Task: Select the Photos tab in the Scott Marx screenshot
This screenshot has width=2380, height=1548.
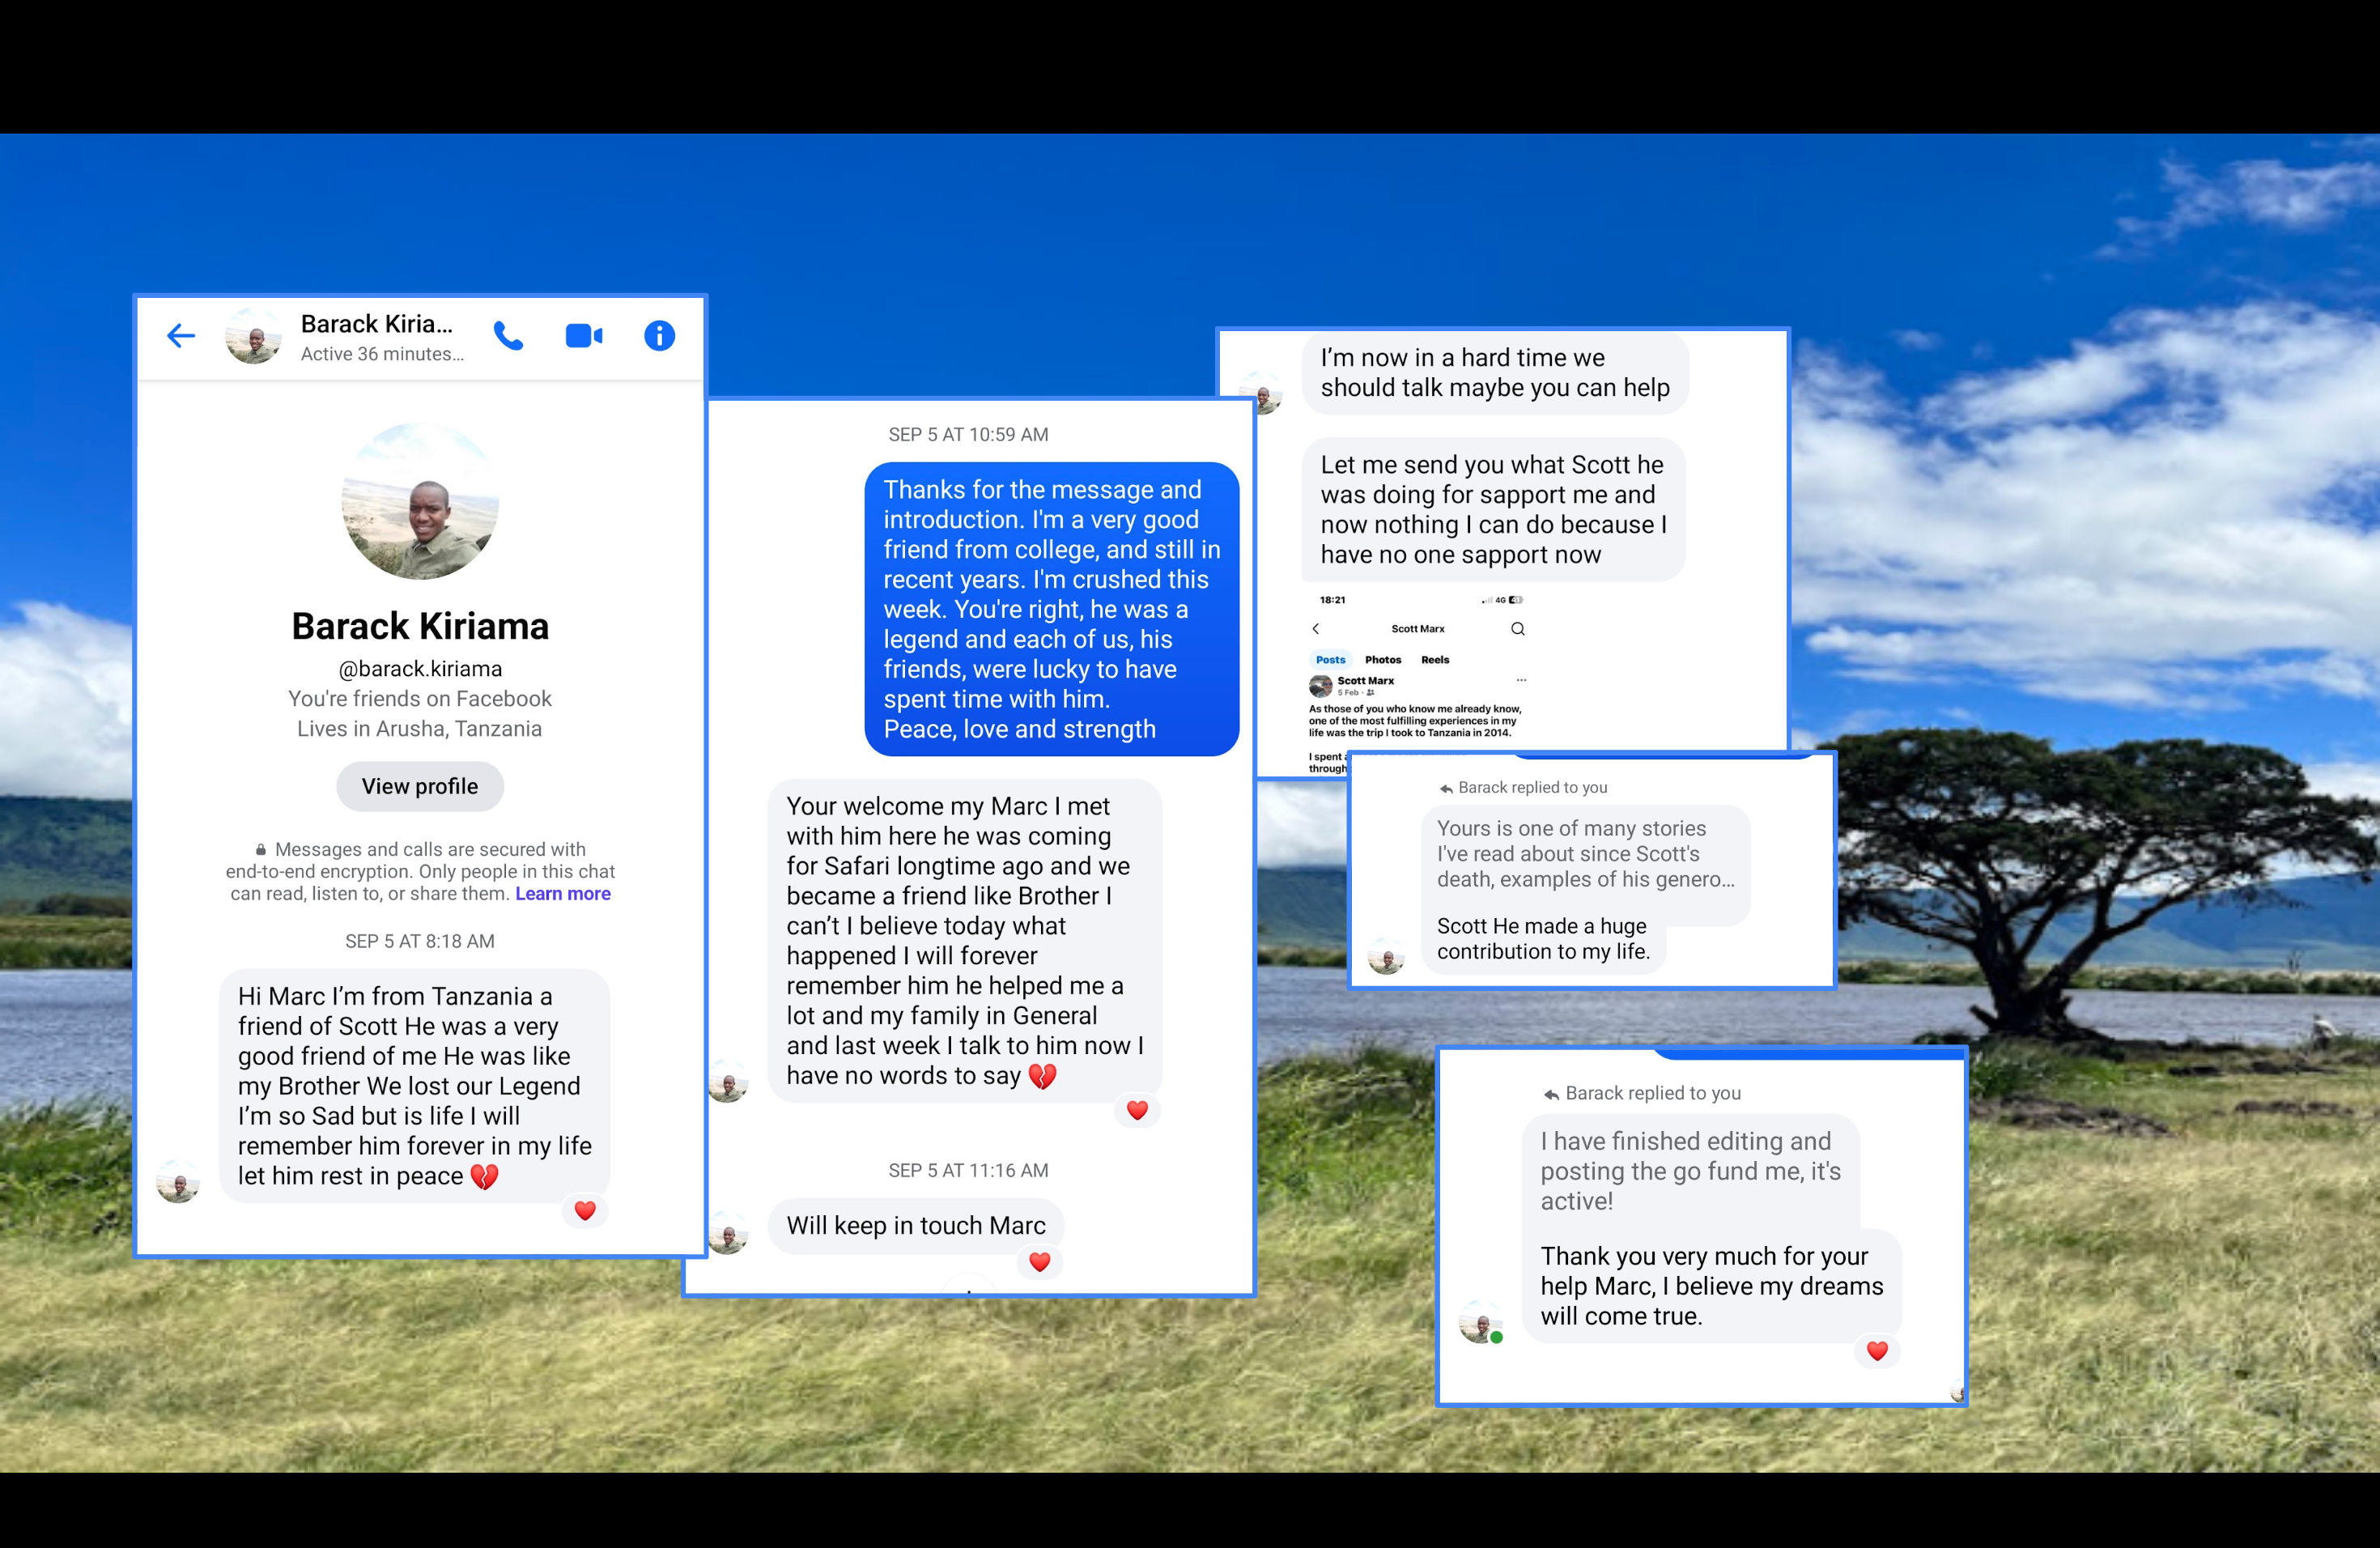Action: 1383,660
